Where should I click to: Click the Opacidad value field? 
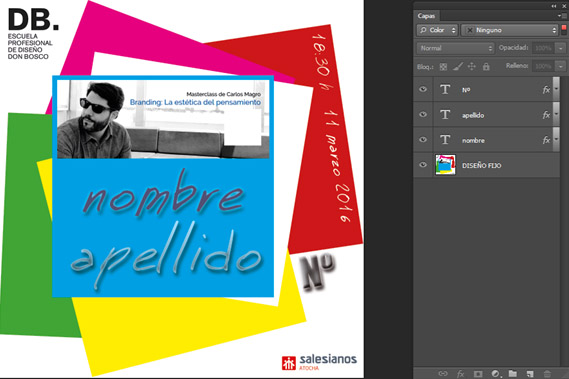(543, 48)
